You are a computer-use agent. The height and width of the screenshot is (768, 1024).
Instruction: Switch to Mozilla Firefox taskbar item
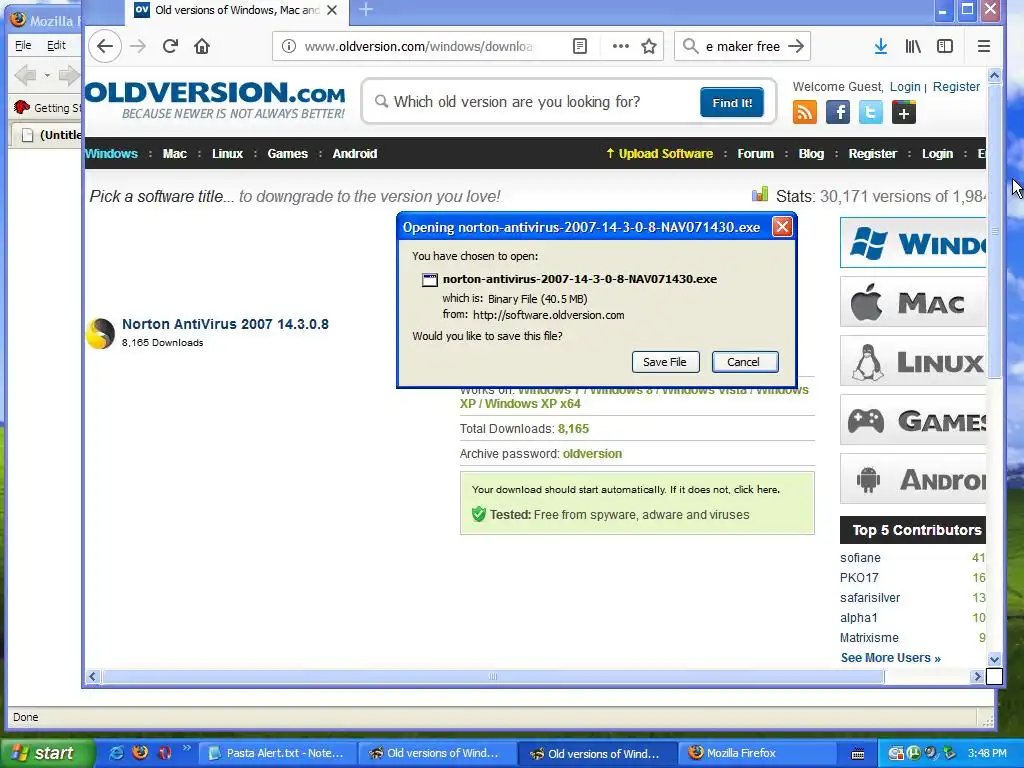pyautogui.click(x=758, y=753)
